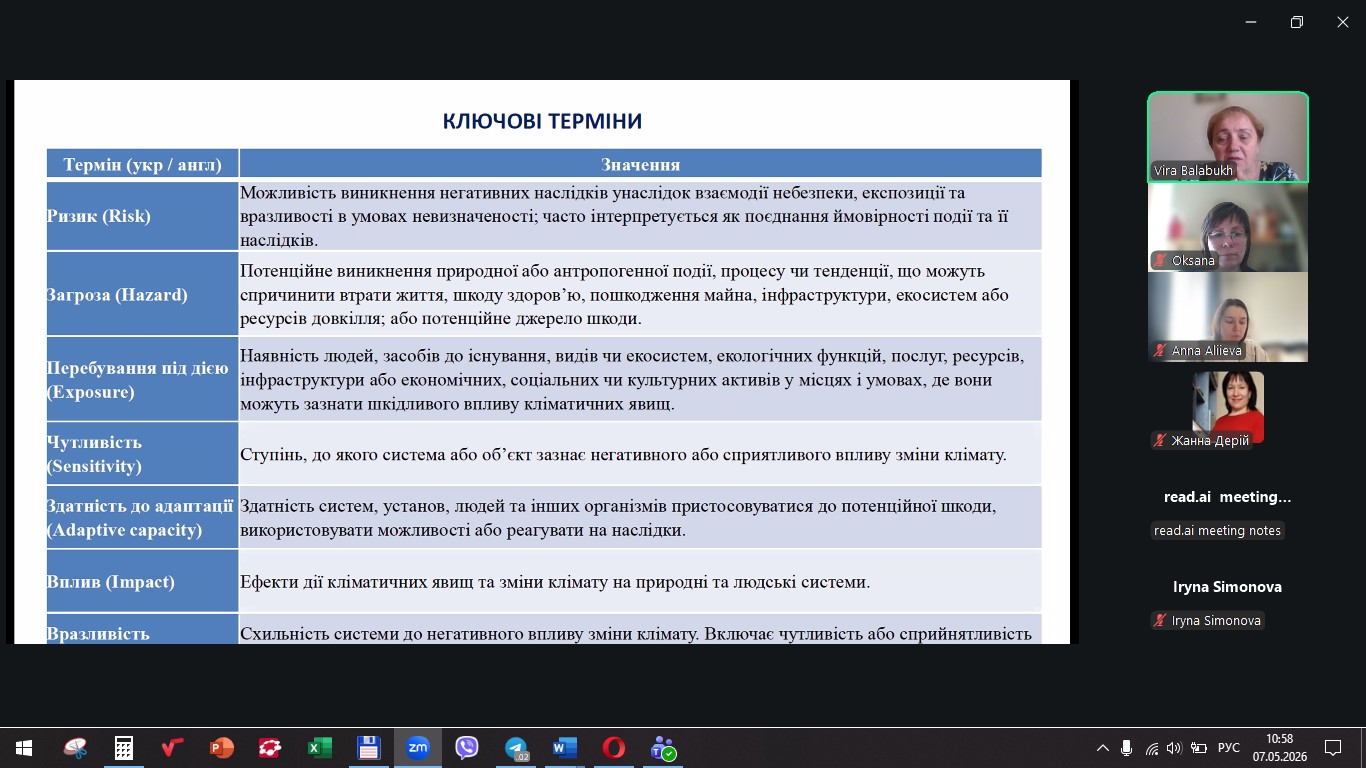This screenshot has height=768, width=1366.
Task: Open Viber from the taskbar
Action: click(x=466, y=748)
